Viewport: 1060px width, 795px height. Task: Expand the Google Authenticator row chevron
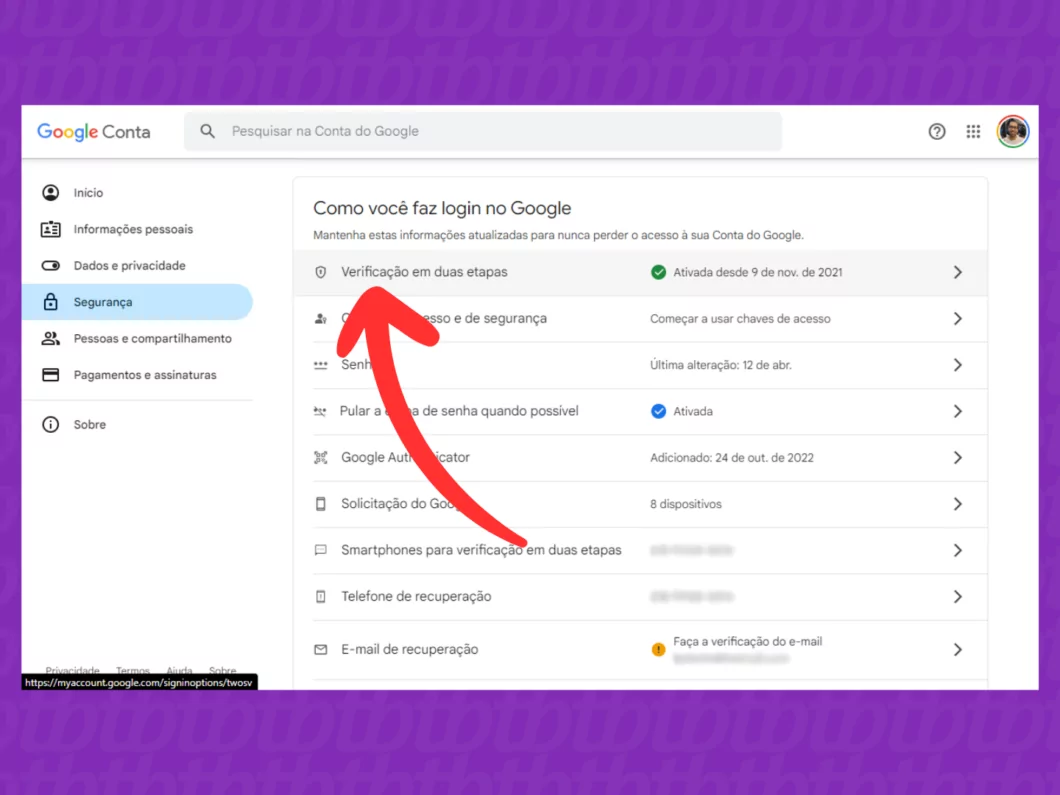pos(958,458)
